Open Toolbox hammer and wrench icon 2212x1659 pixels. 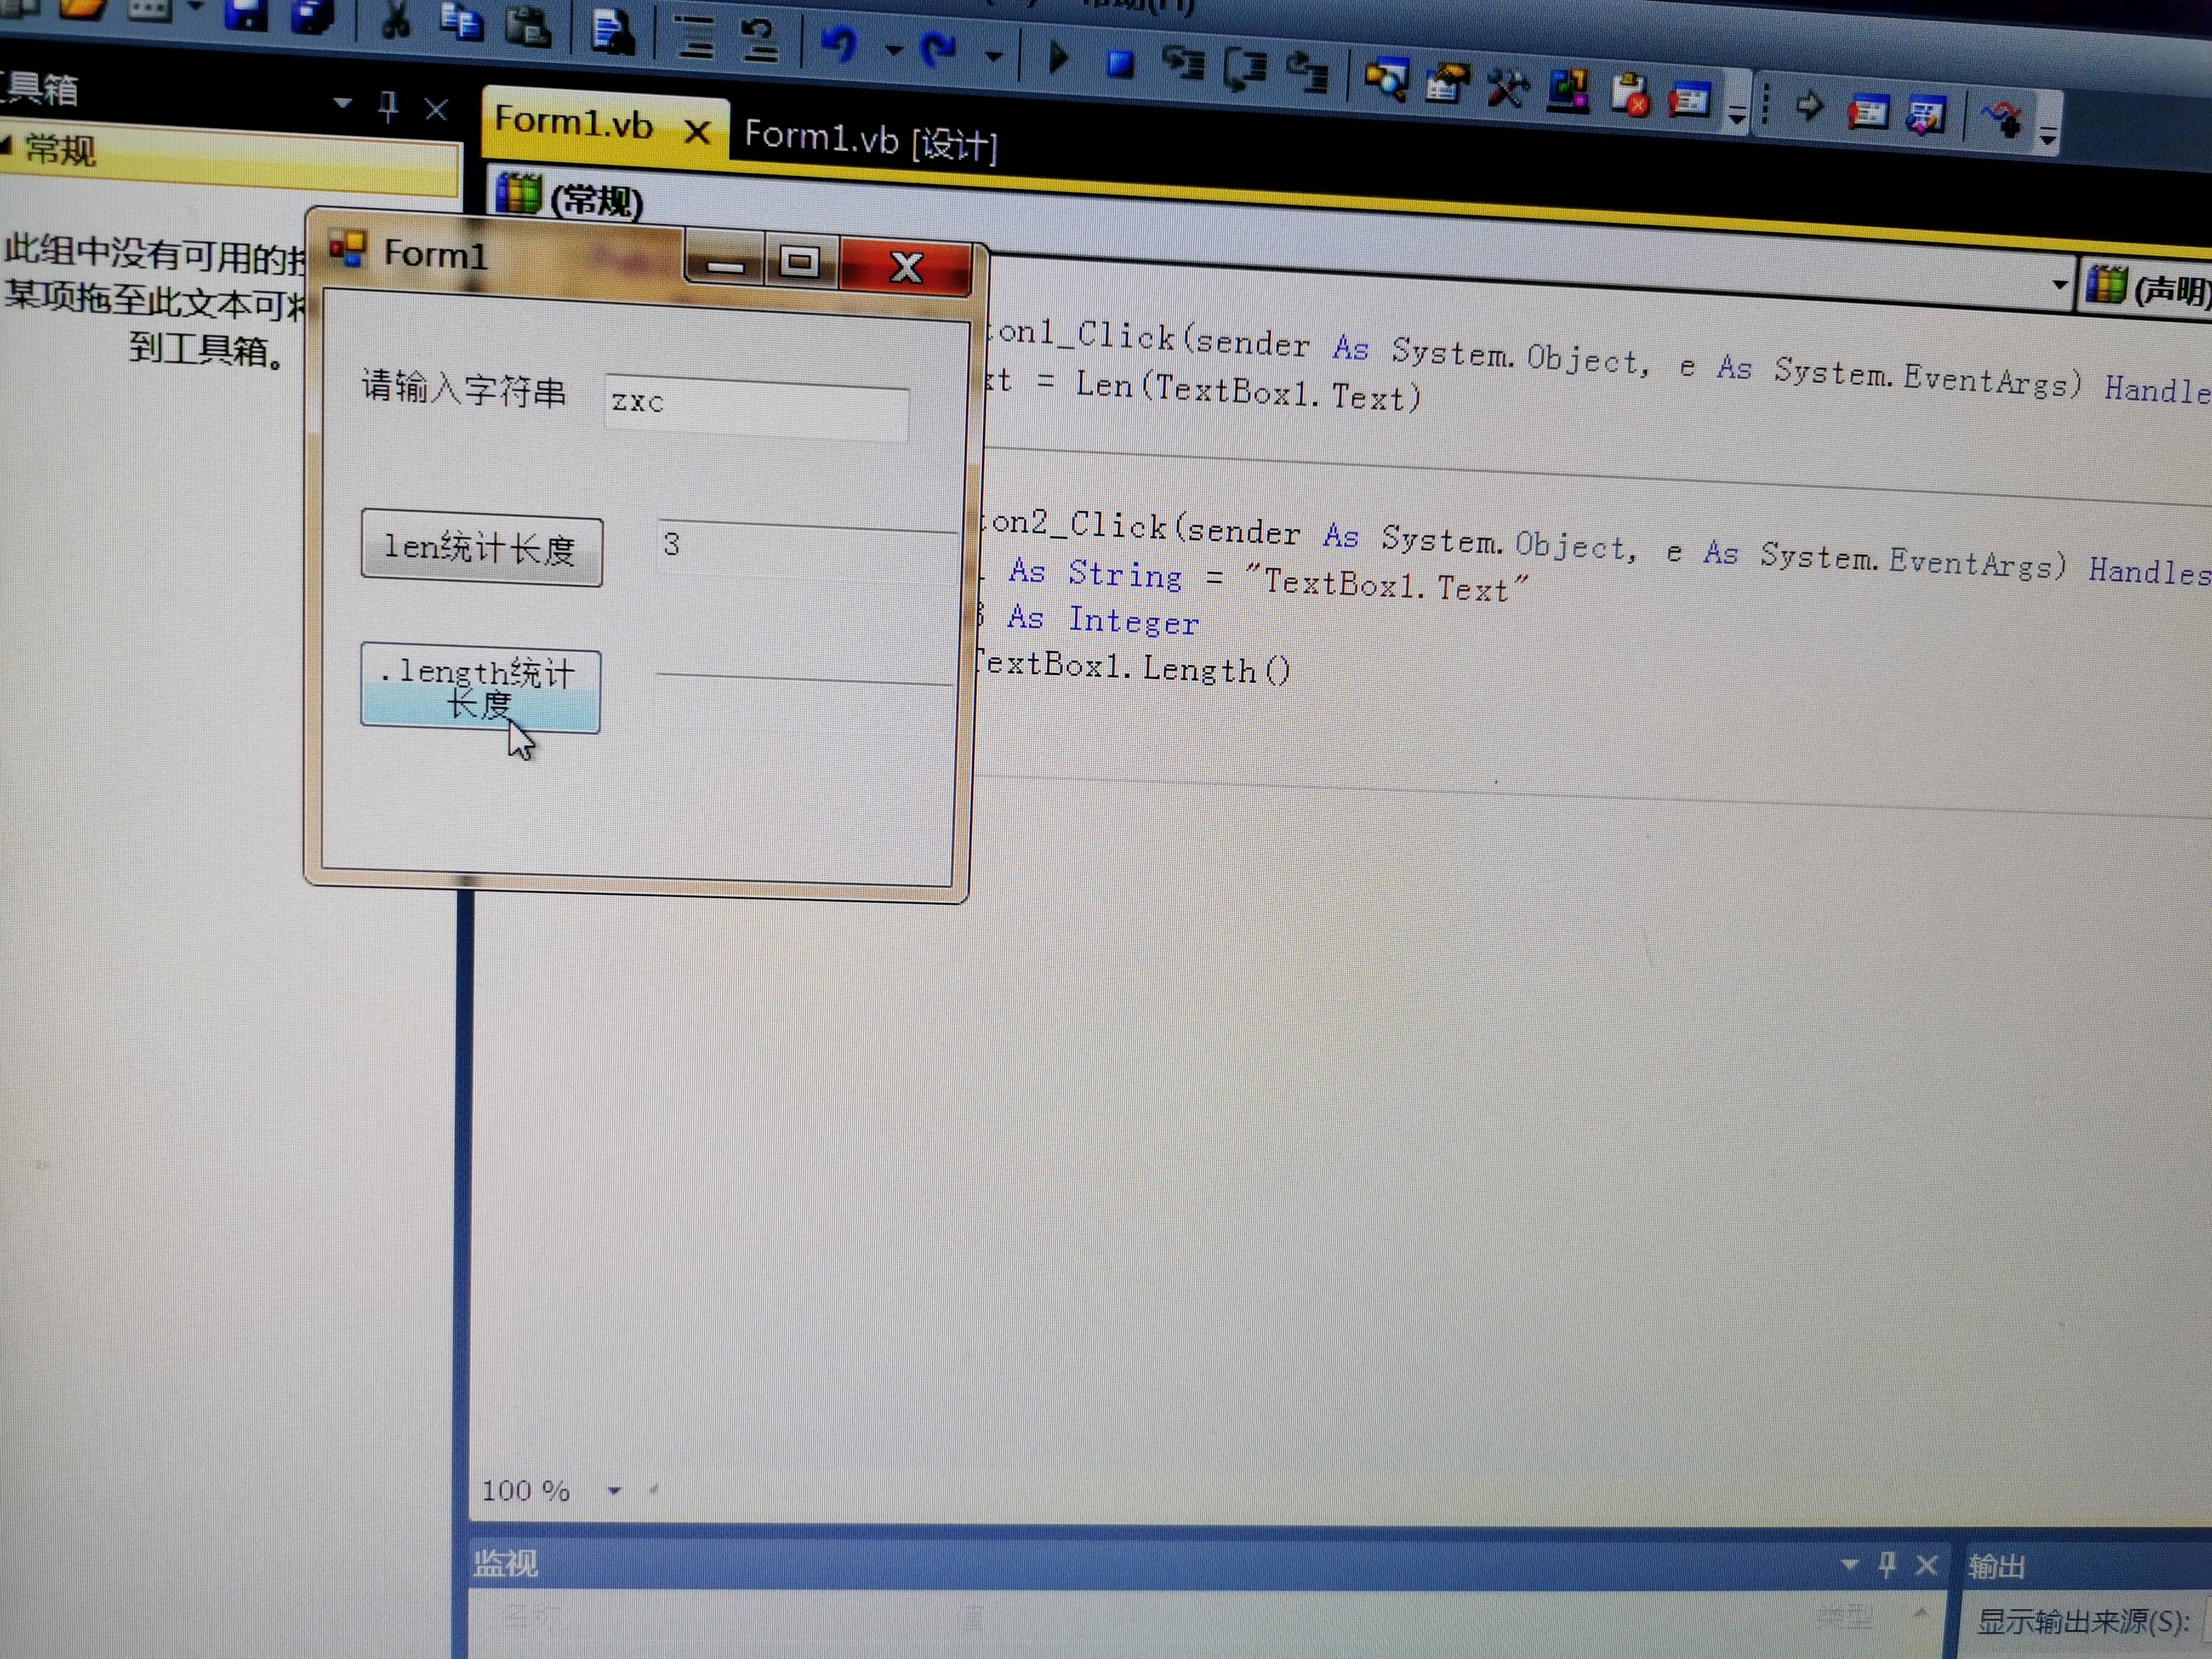1507,88
